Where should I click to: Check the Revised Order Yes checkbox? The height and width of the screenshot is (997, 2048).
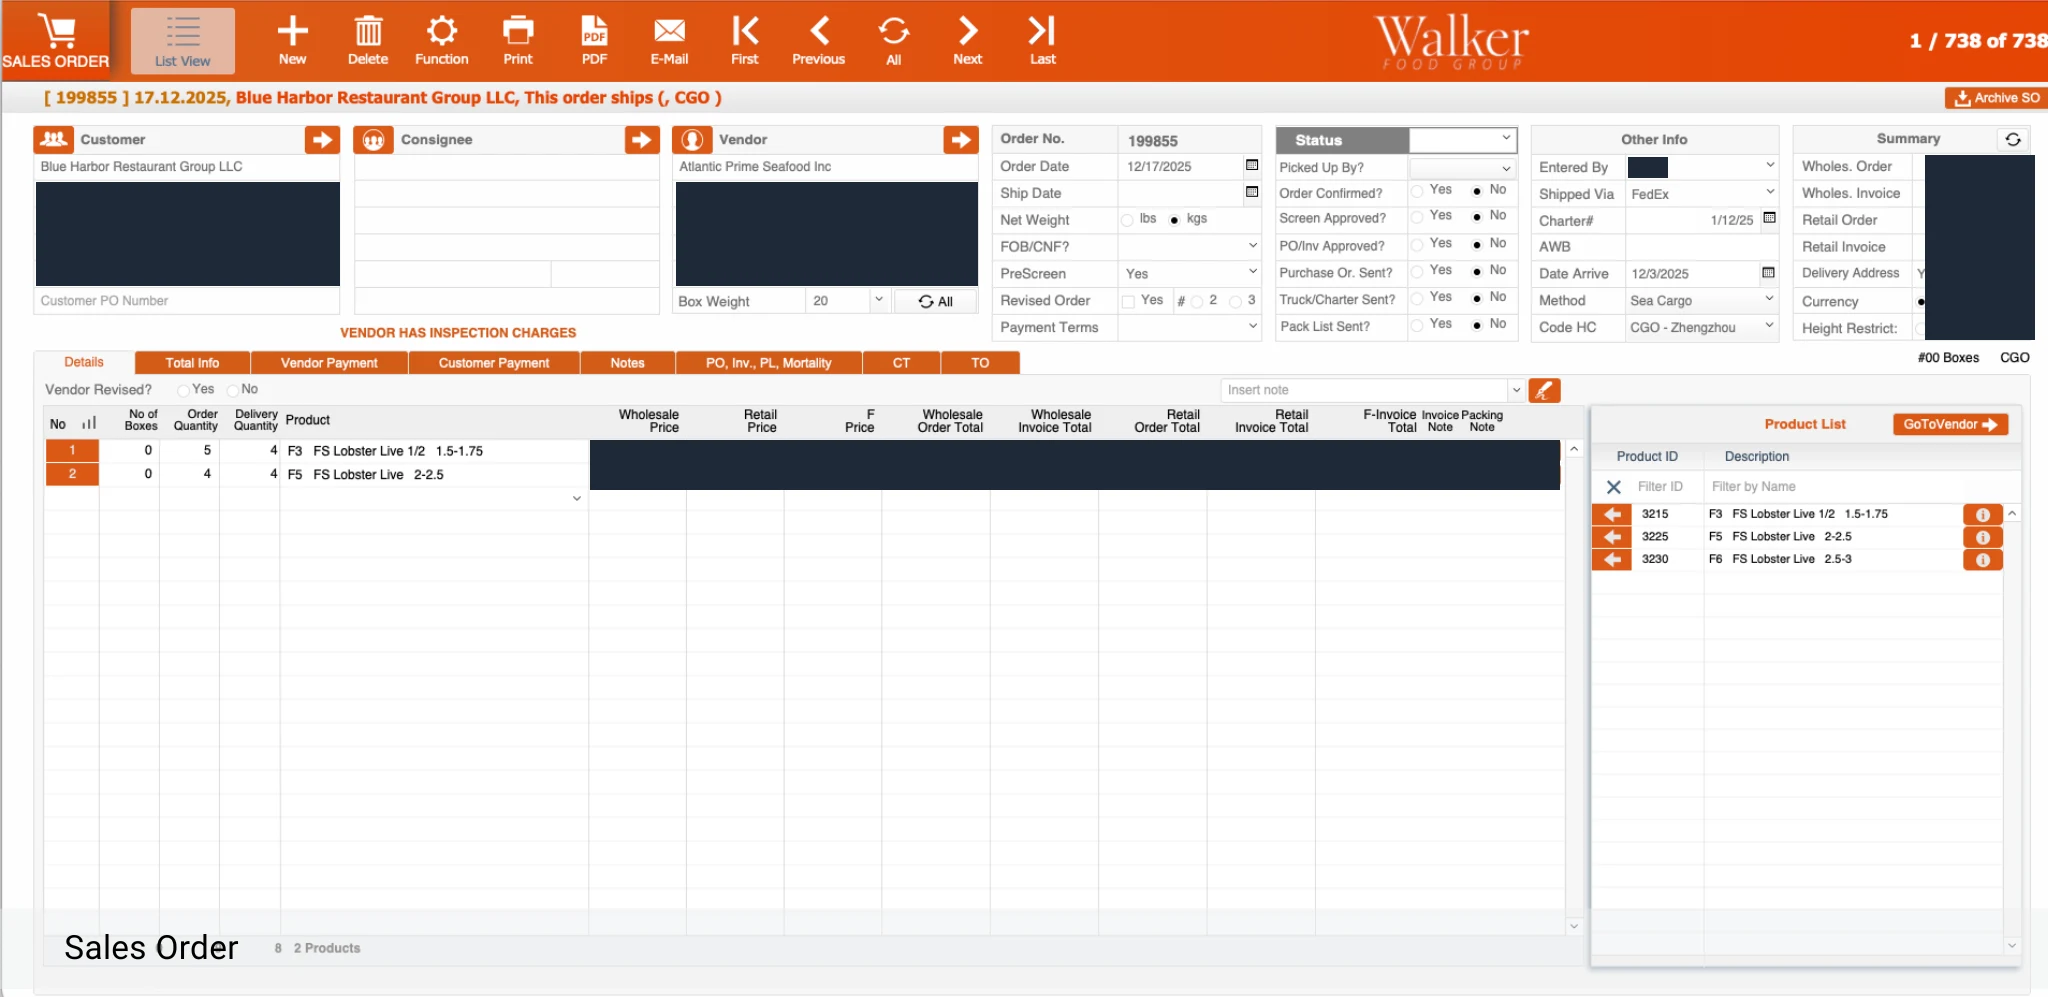tap(1128, 301)
